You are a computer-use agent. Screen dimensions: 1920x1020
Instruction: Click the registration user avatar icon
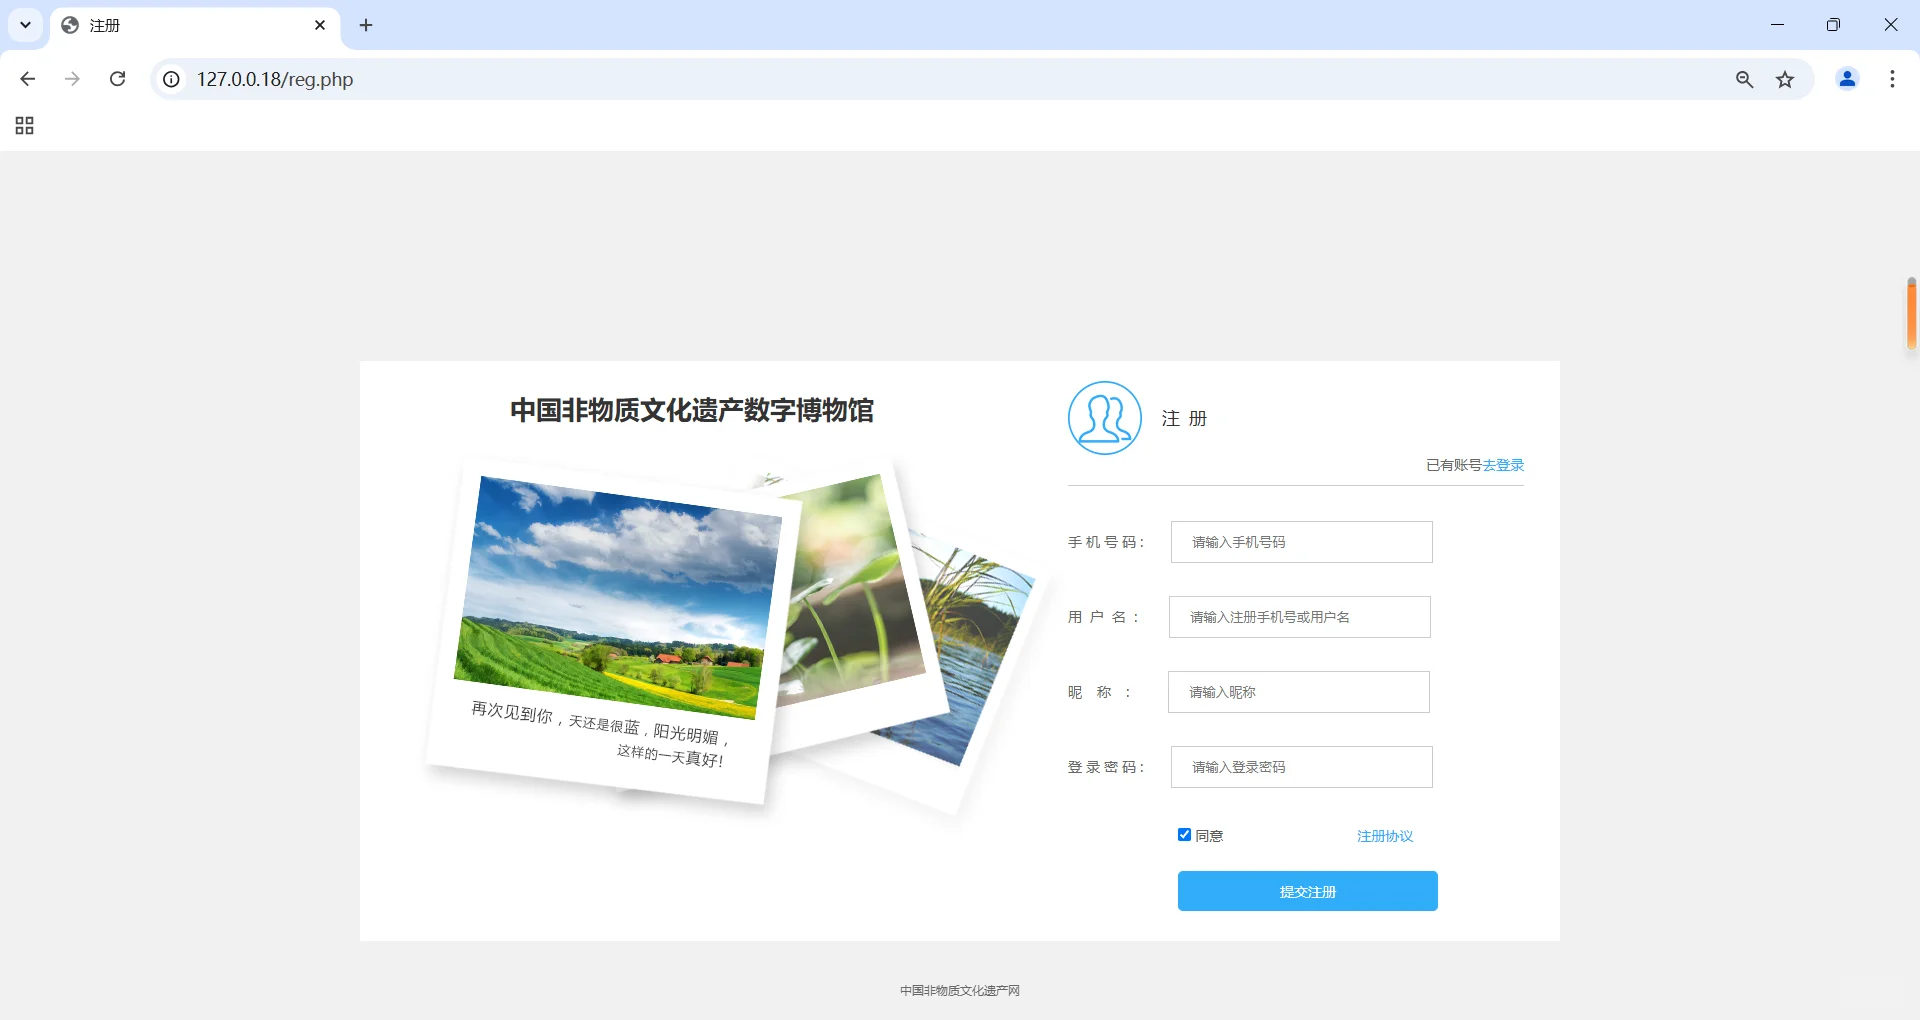pyautogui.click(x=1104, y=418)
